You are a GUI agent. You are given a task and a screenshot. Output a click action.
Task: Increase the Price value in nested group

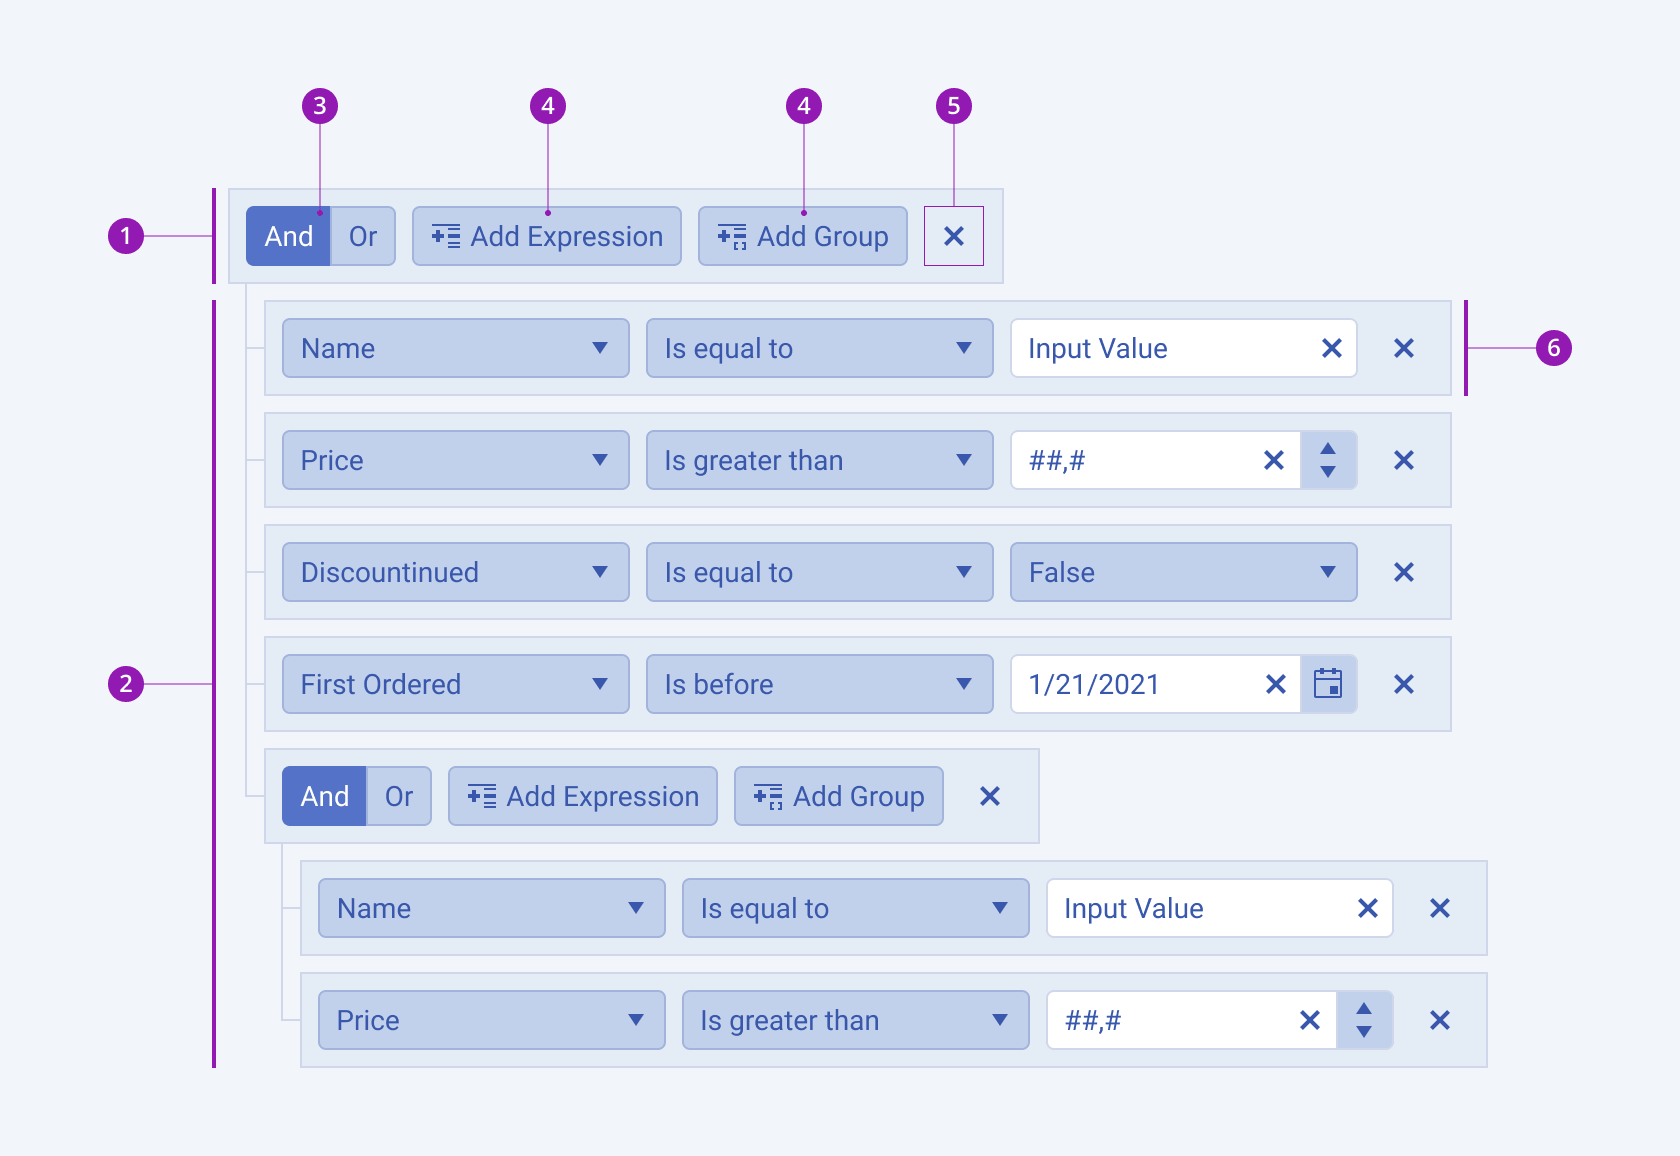[1364, 1008]
